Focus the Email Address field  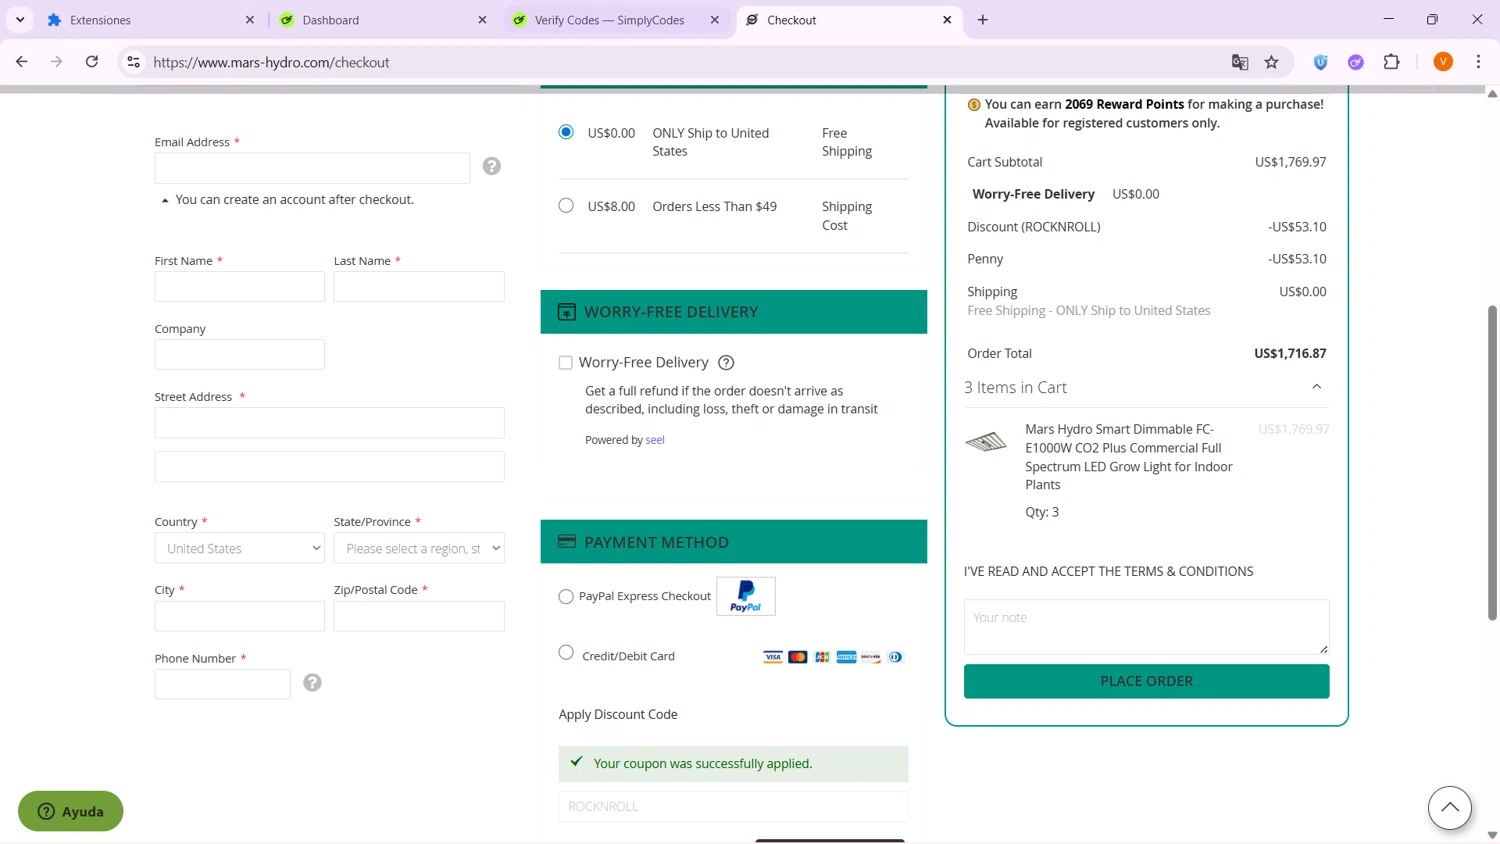tap(312, 168)
